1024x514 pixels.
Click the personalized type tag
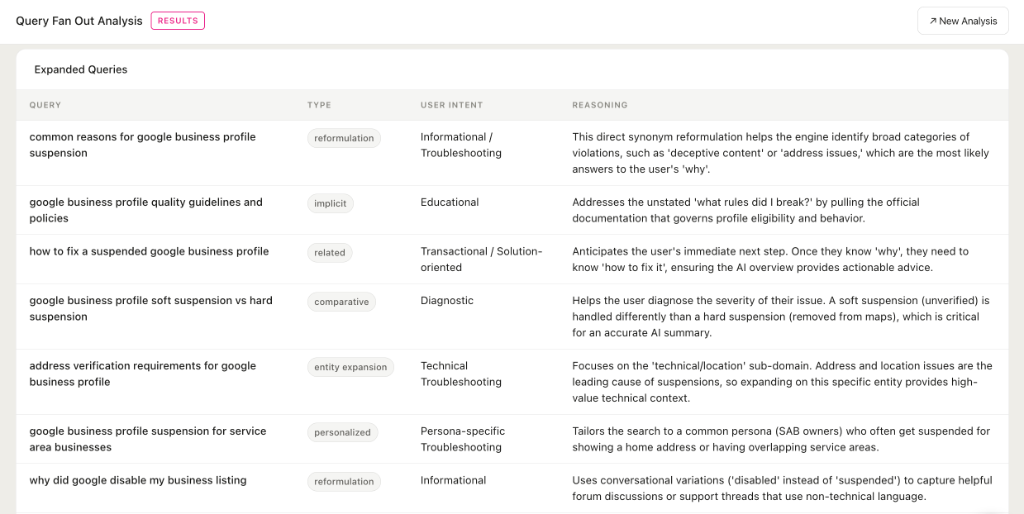343,432
